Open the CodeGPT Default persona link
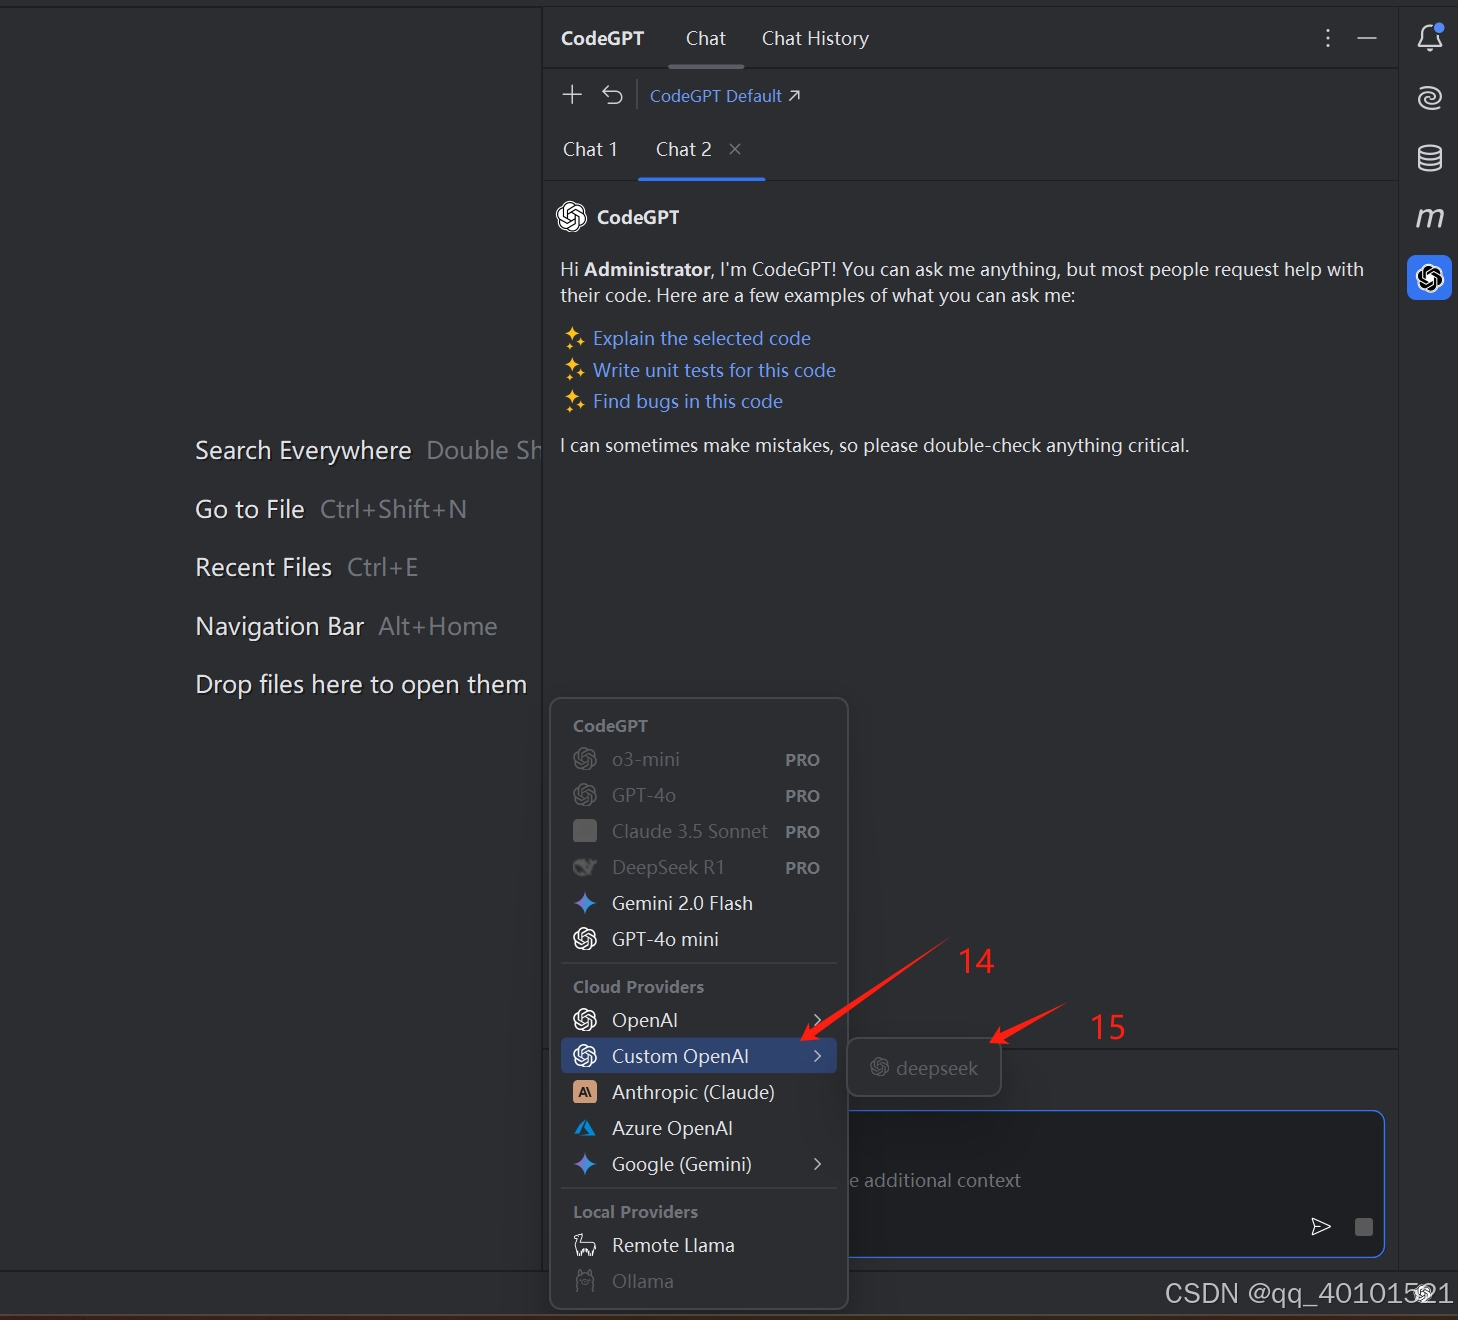This screenshot has height=1320, width=1458. (725, 96)
